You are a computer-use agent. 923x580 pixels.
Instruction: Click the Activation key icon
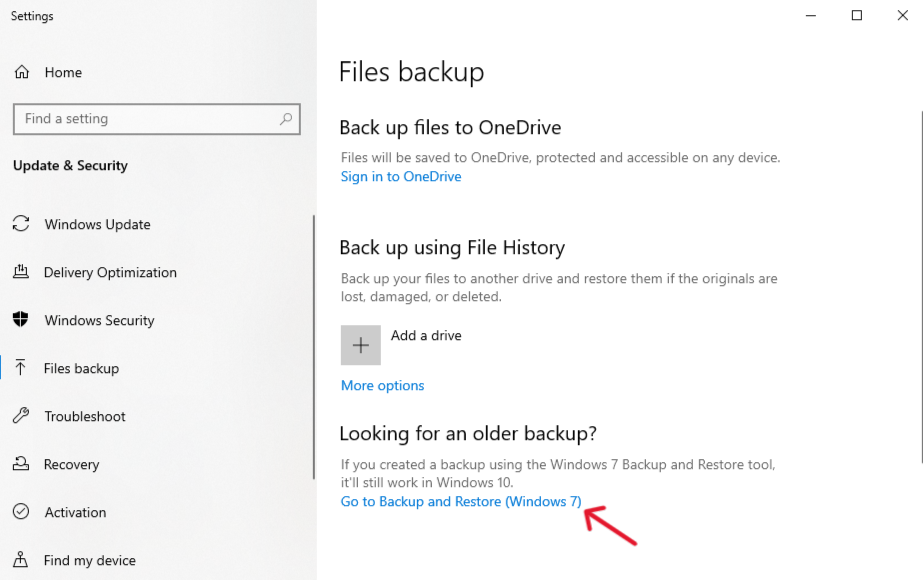point(21,512)
